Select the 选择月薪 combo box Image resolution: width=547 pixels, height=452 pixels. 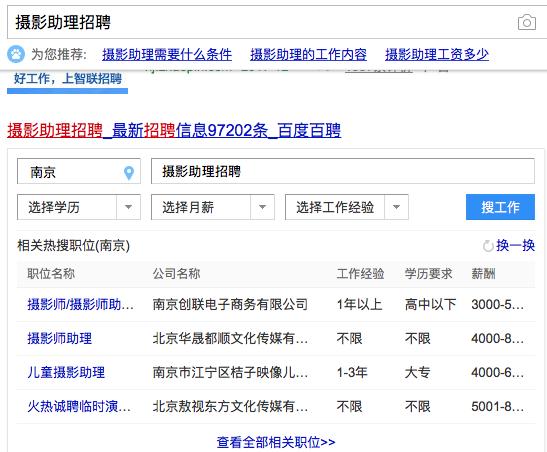[x=213, y=207]
